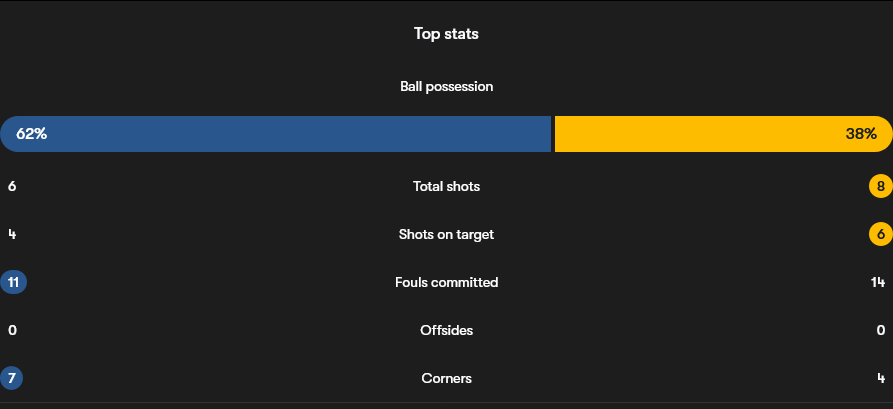Click the yellow shots on target badge
The image size is (893, 409).
[x=881, y=234]
